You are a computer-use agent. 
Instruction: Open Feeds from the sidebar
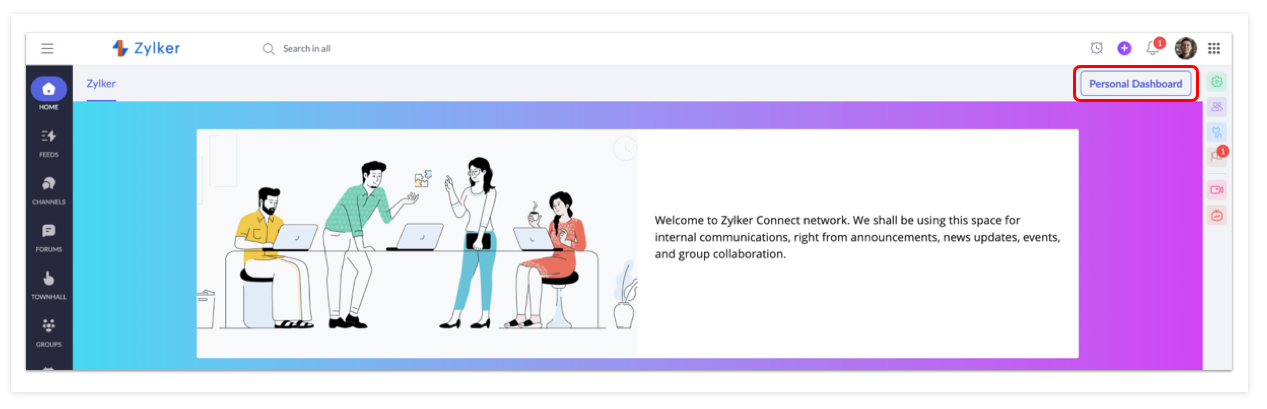(48, 142)
